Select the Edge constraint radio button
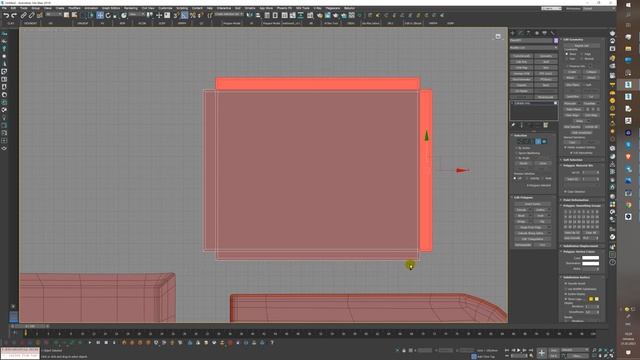 pyautogui.click(x=582, y=54)
